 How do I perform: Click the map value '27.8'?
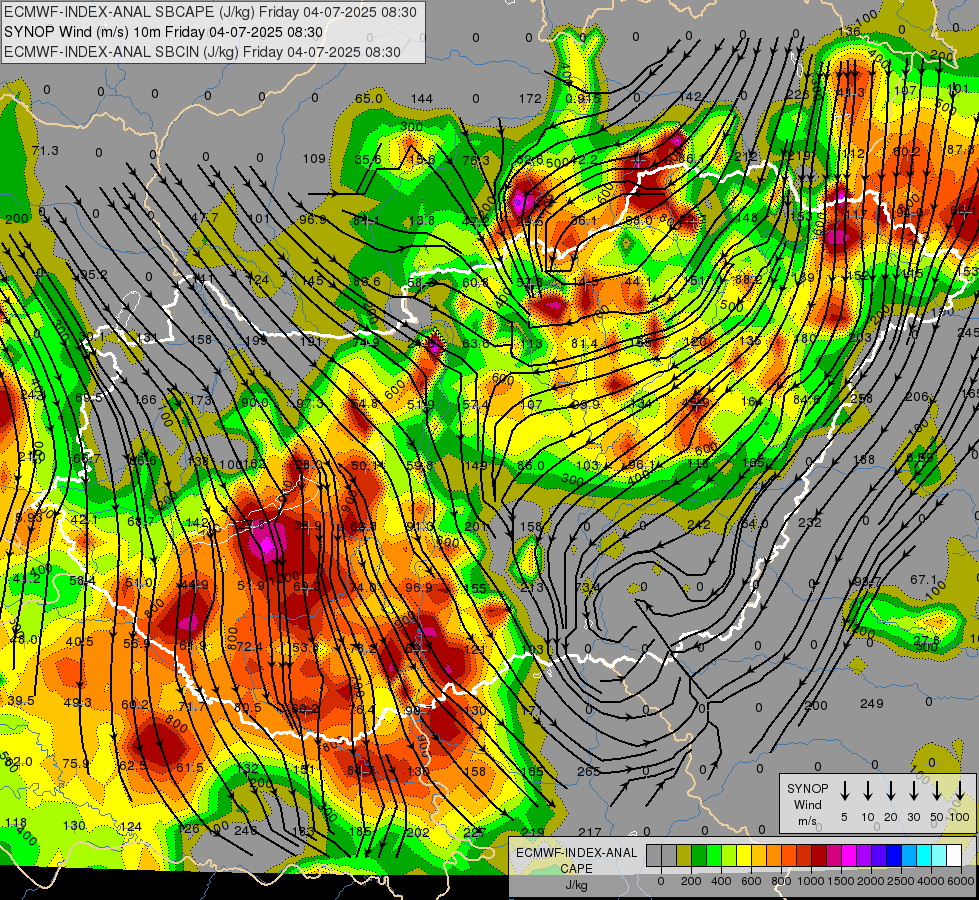[926, 640]
